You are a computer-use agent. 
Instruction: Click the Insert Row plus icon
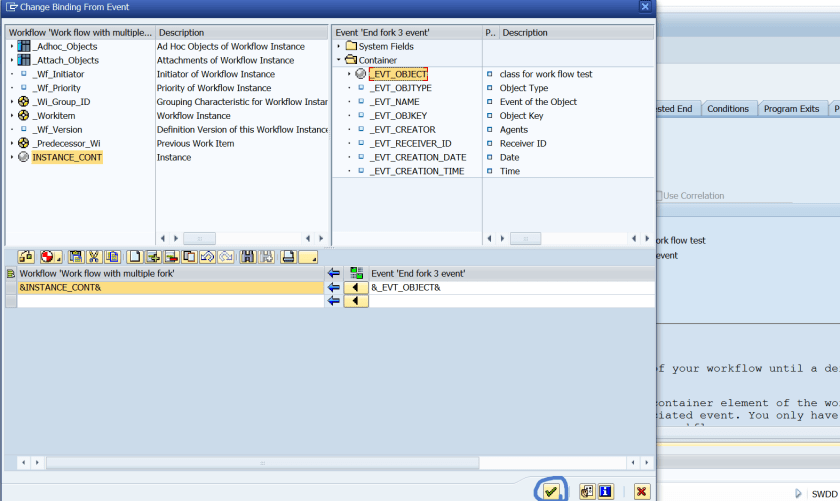(x=153, y=257)
